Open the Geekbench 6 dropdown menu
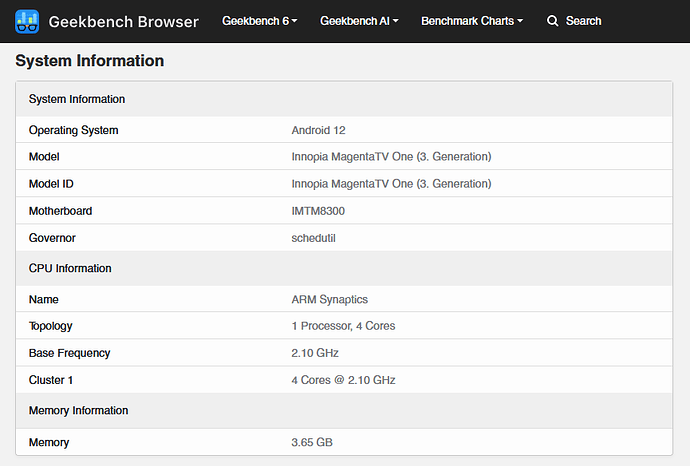The height and width of the screenshot is (466, 690). pos(260,21)
